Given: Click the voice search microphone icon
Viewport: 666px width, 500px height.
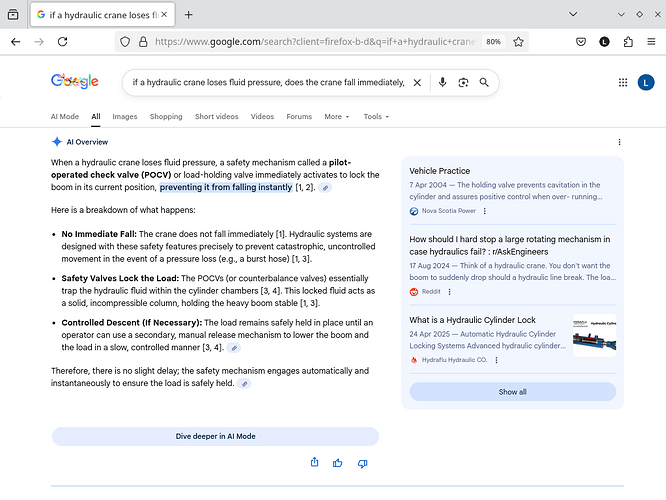Looking at the screenshot, I should [442, 82].
